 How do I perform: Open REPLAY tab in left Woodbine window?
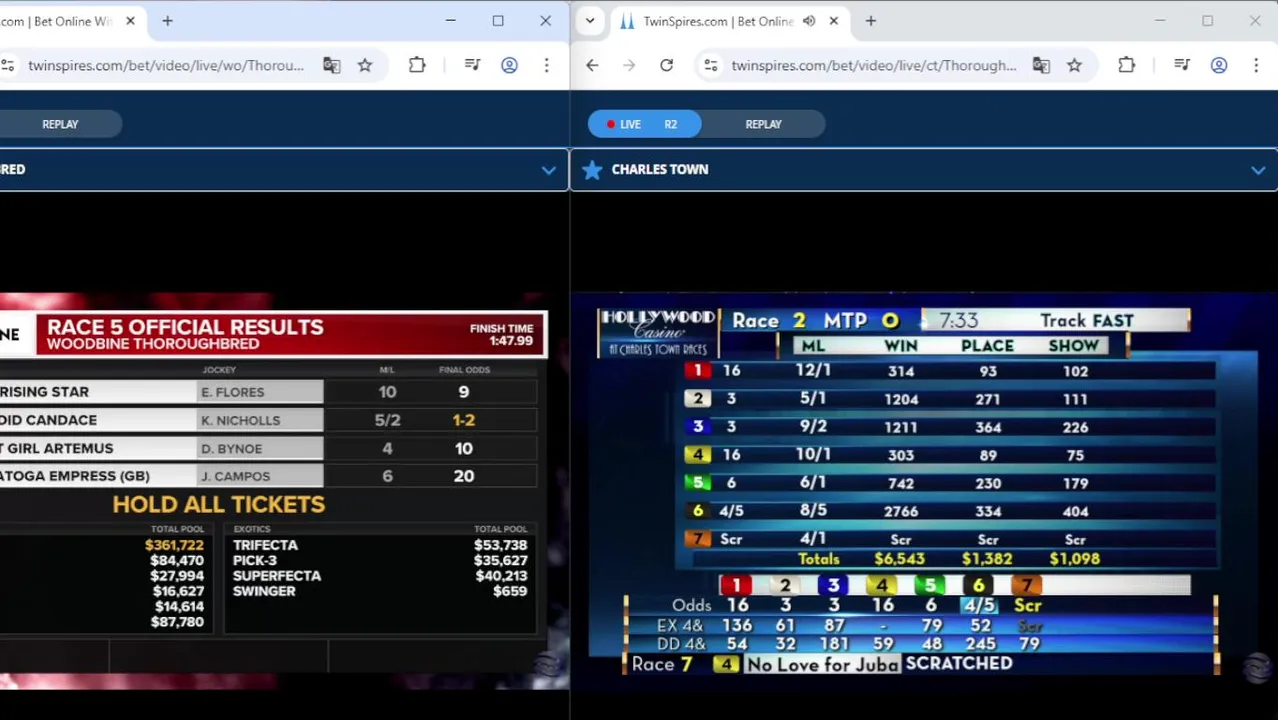pyautogui.click(x=60, y=124)
